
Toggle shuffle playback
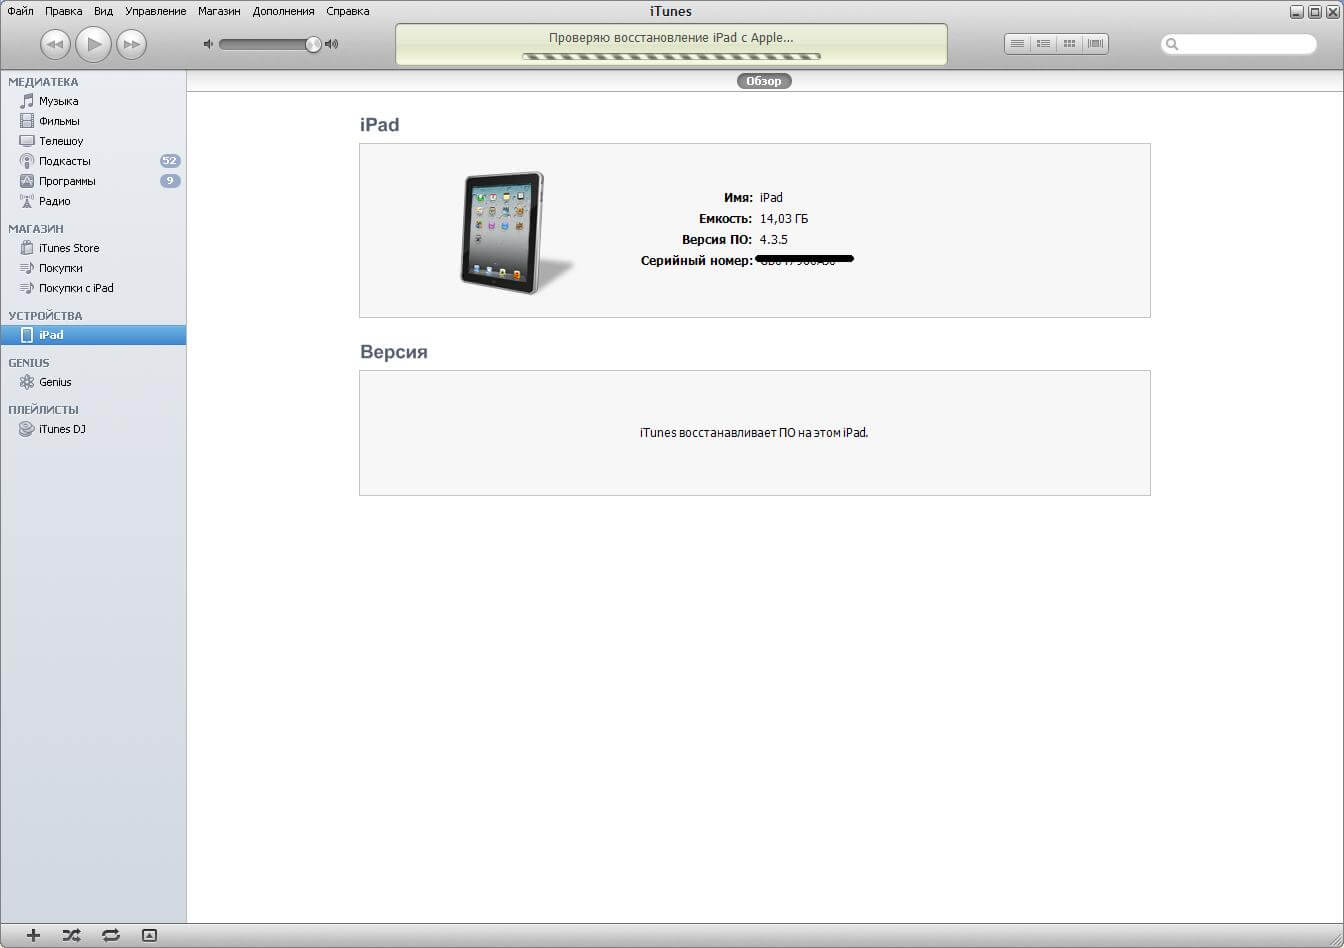[x=72, y=935]
